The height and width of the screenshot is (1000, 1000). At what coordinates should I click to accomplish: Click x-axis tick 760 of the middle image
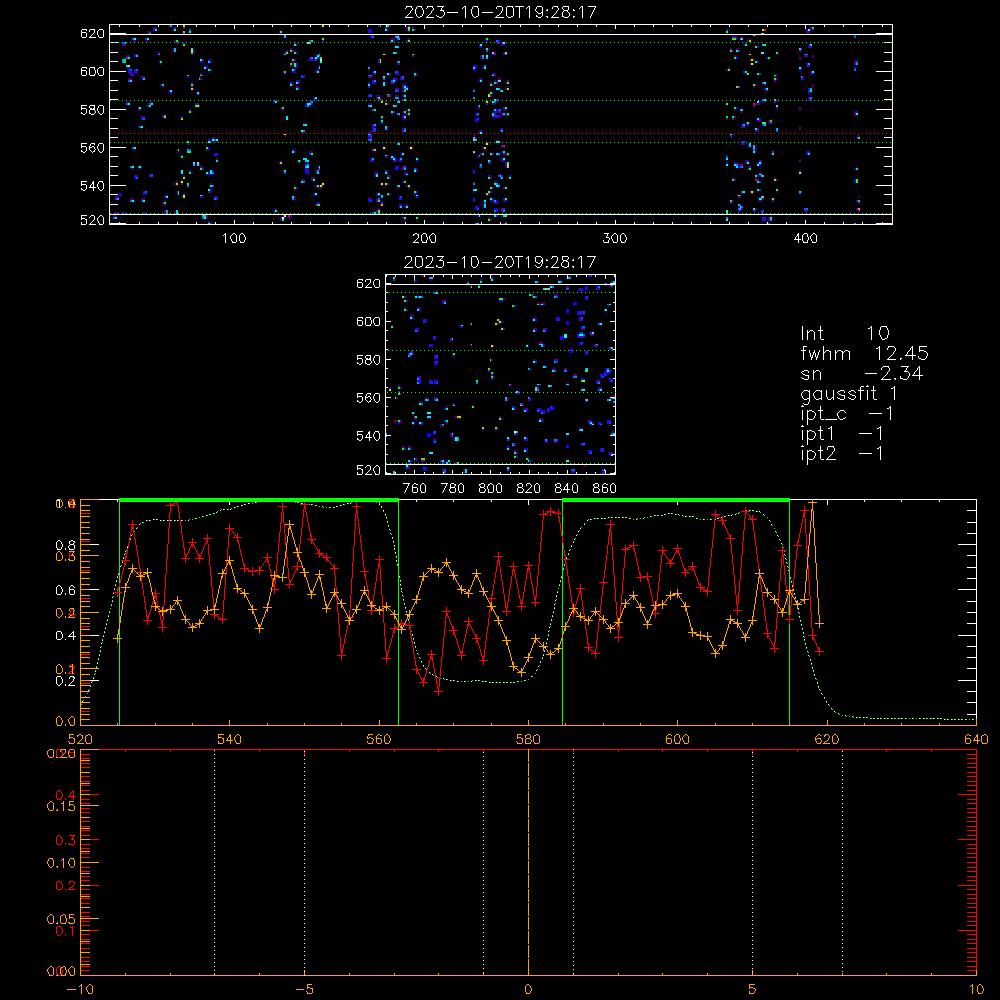tap(415, 489)
